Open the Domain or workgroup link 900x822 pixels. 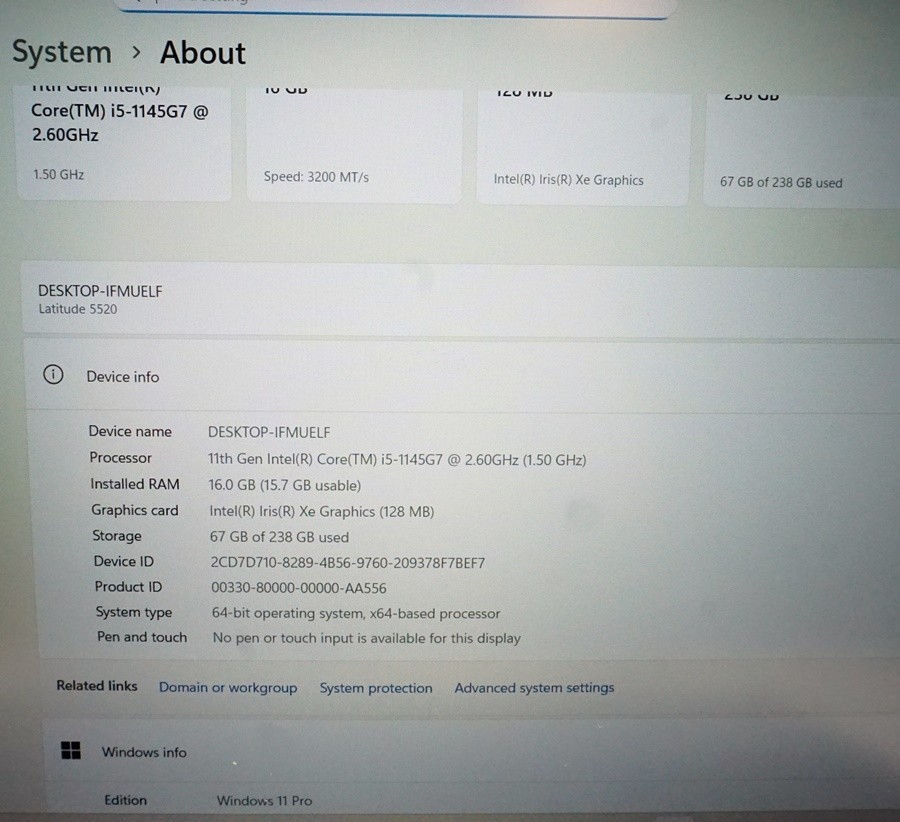(x=228, y=687)
